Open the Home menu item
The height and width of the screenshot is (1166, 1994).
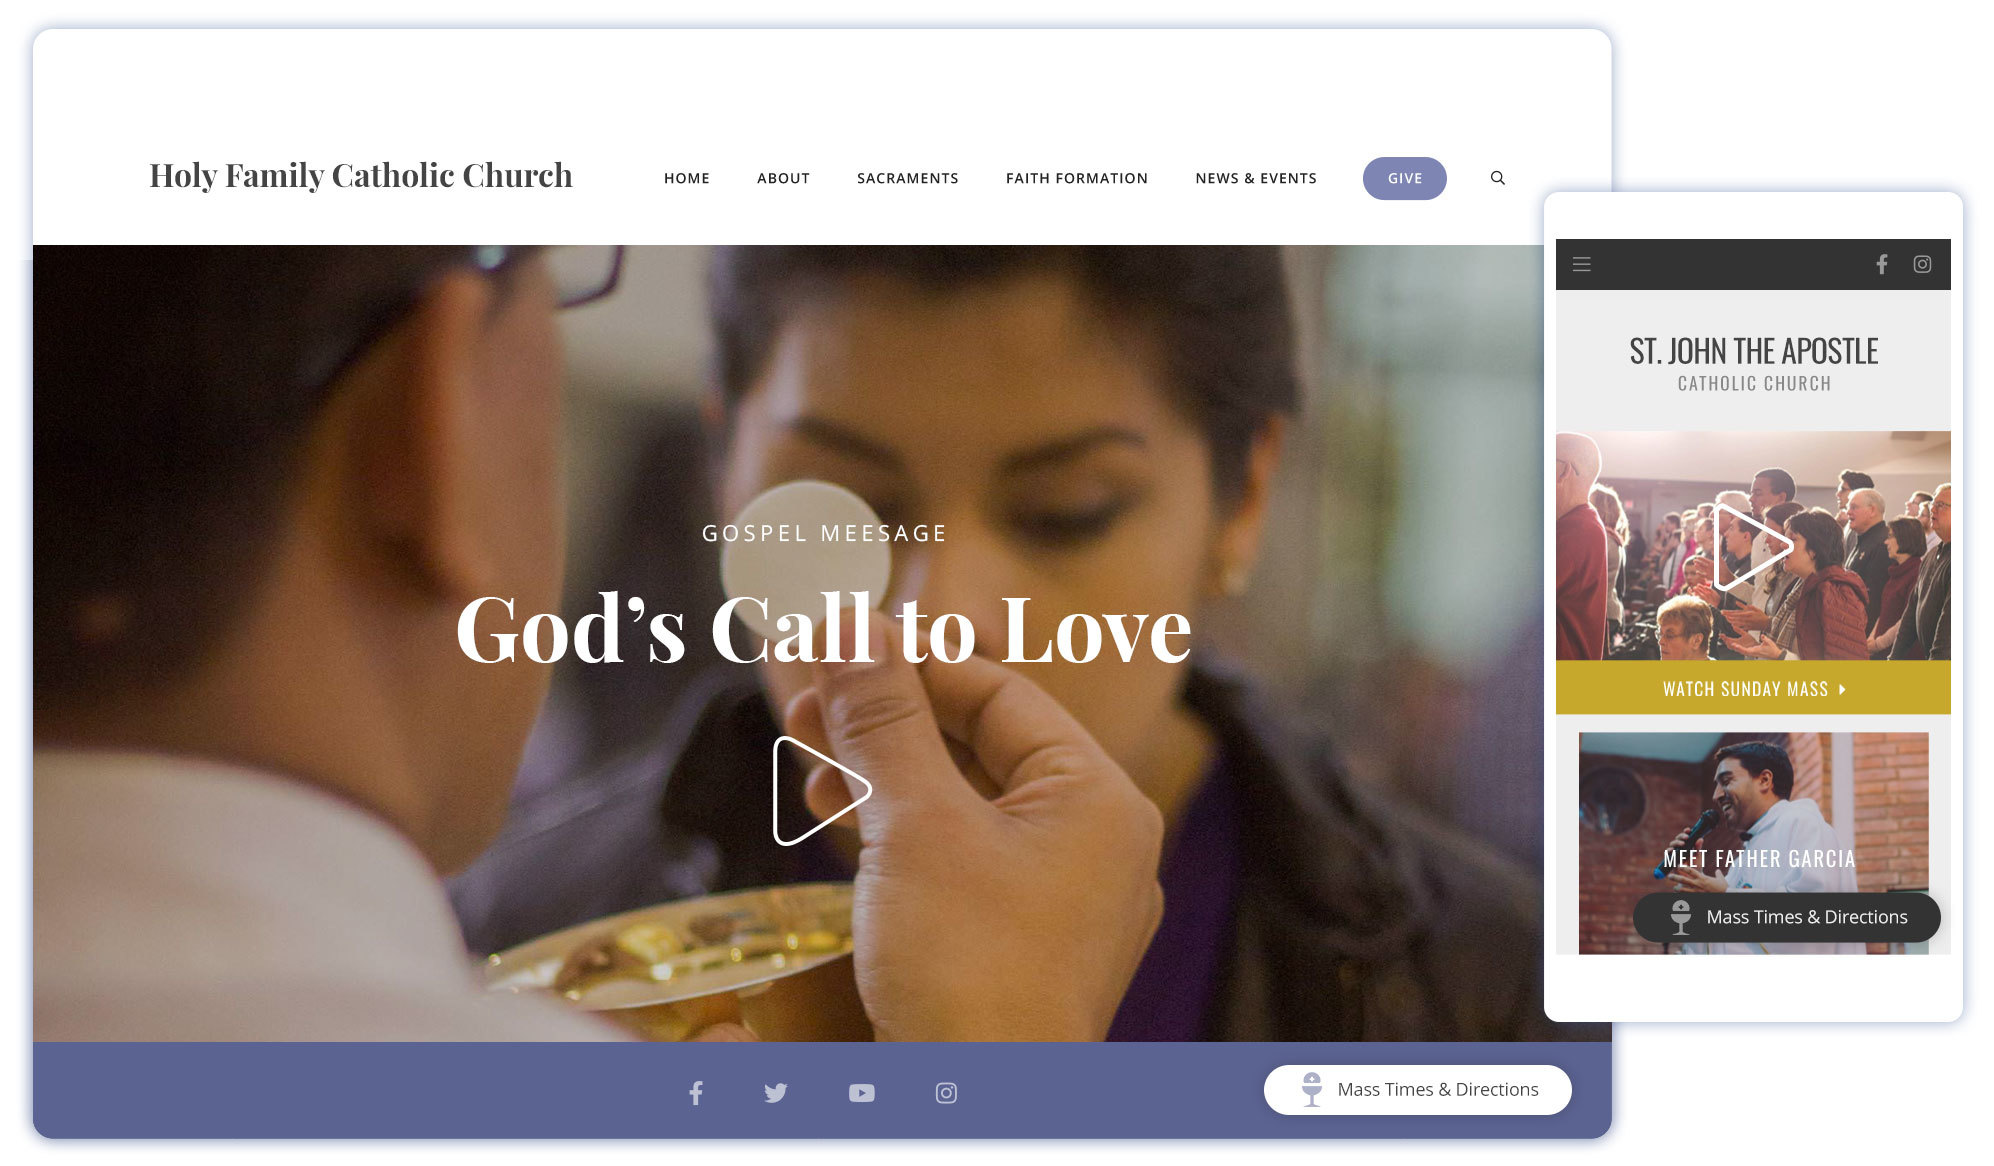click(x=686, y=178)
